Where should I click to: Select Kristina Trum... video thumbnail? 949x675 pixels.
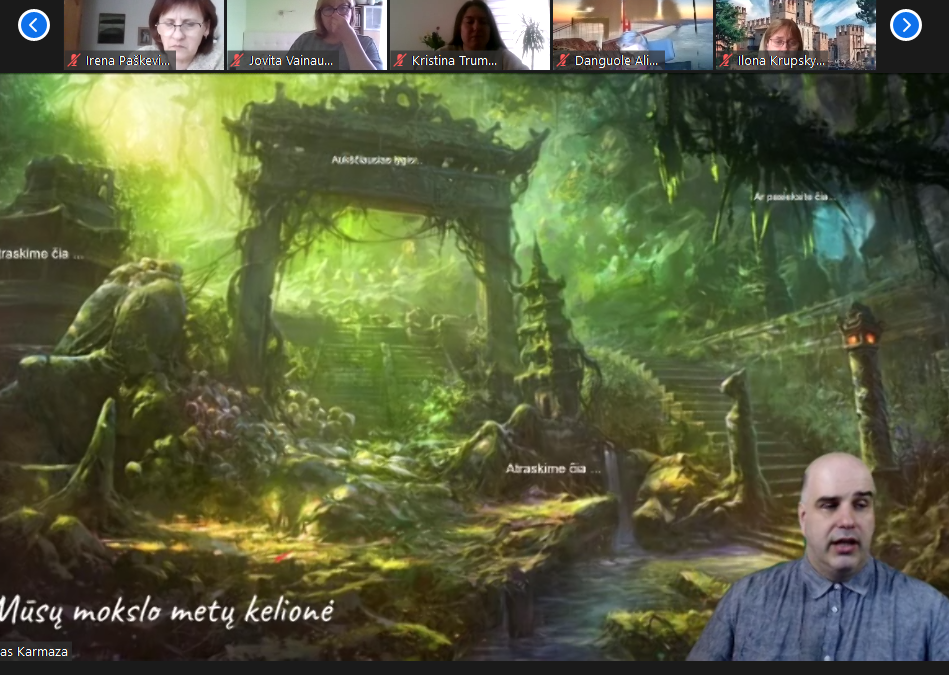(x=470, y=35)
